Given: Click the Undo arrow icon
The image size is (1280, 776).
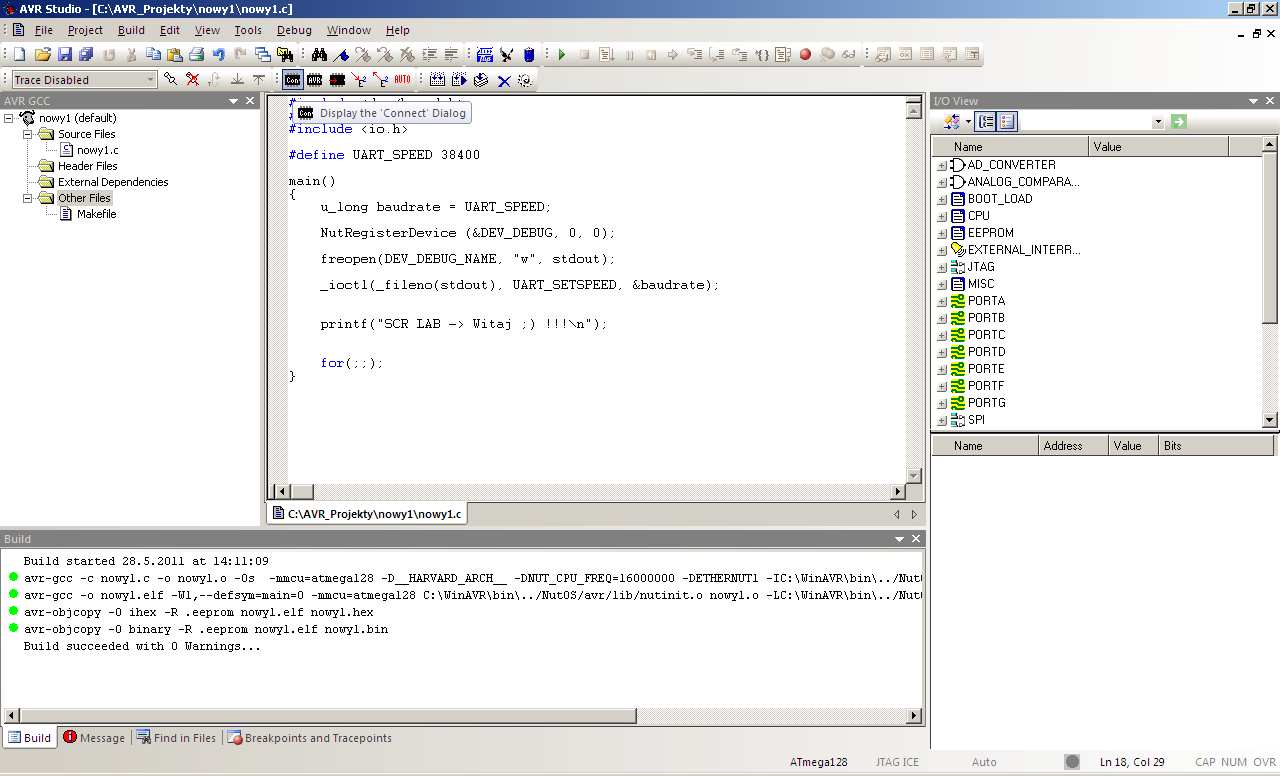Looking at the screenshot, I should pyautogui.click(x=218, y=54).
